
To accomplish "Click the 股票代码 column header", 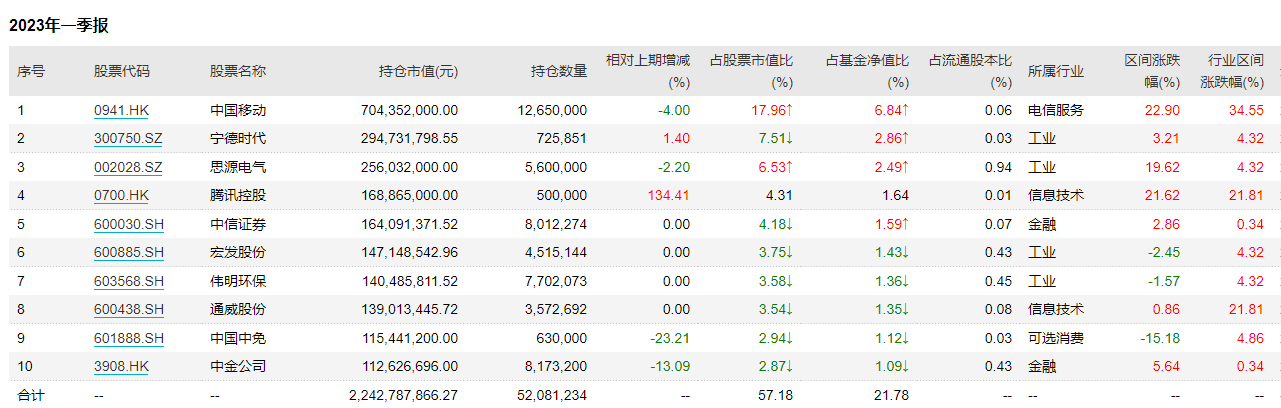I will (x=122, y=71).
